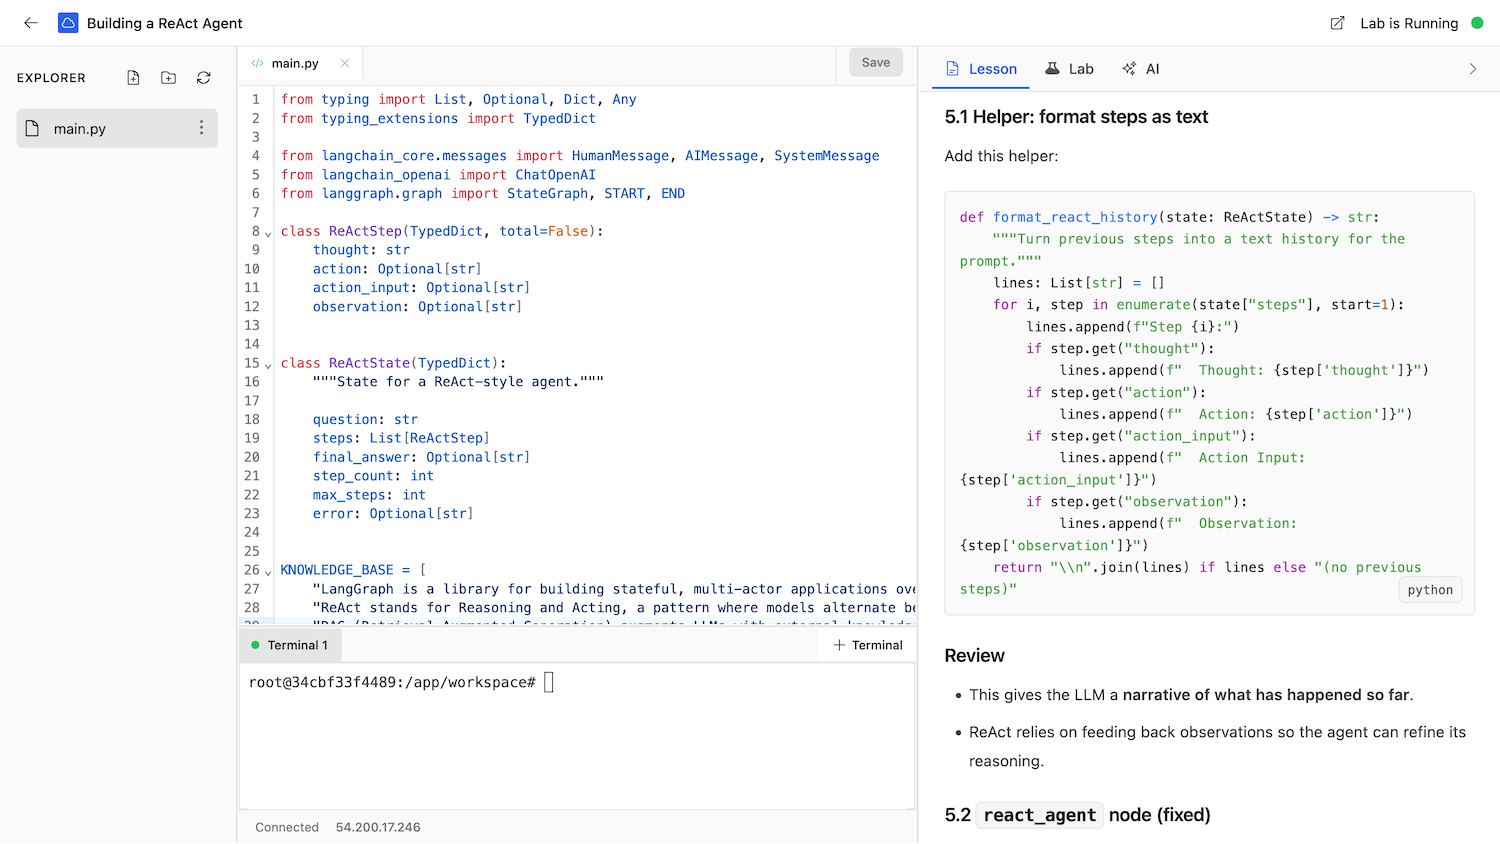Click the back arrow in the top bar
The height and width of the screenshot is (844, 1500).
30,22
